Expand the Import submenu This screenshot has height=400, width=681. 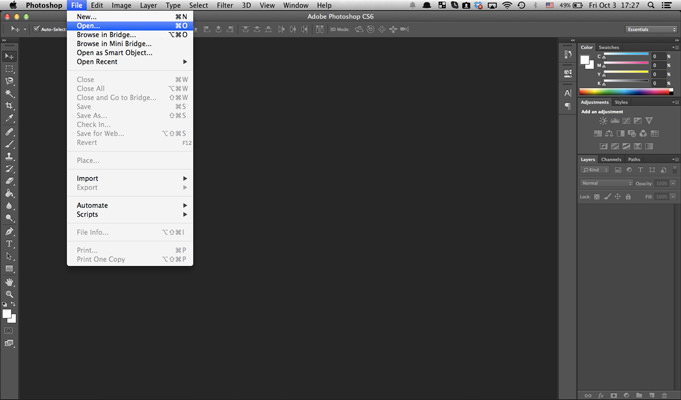[x=130, y=179]
